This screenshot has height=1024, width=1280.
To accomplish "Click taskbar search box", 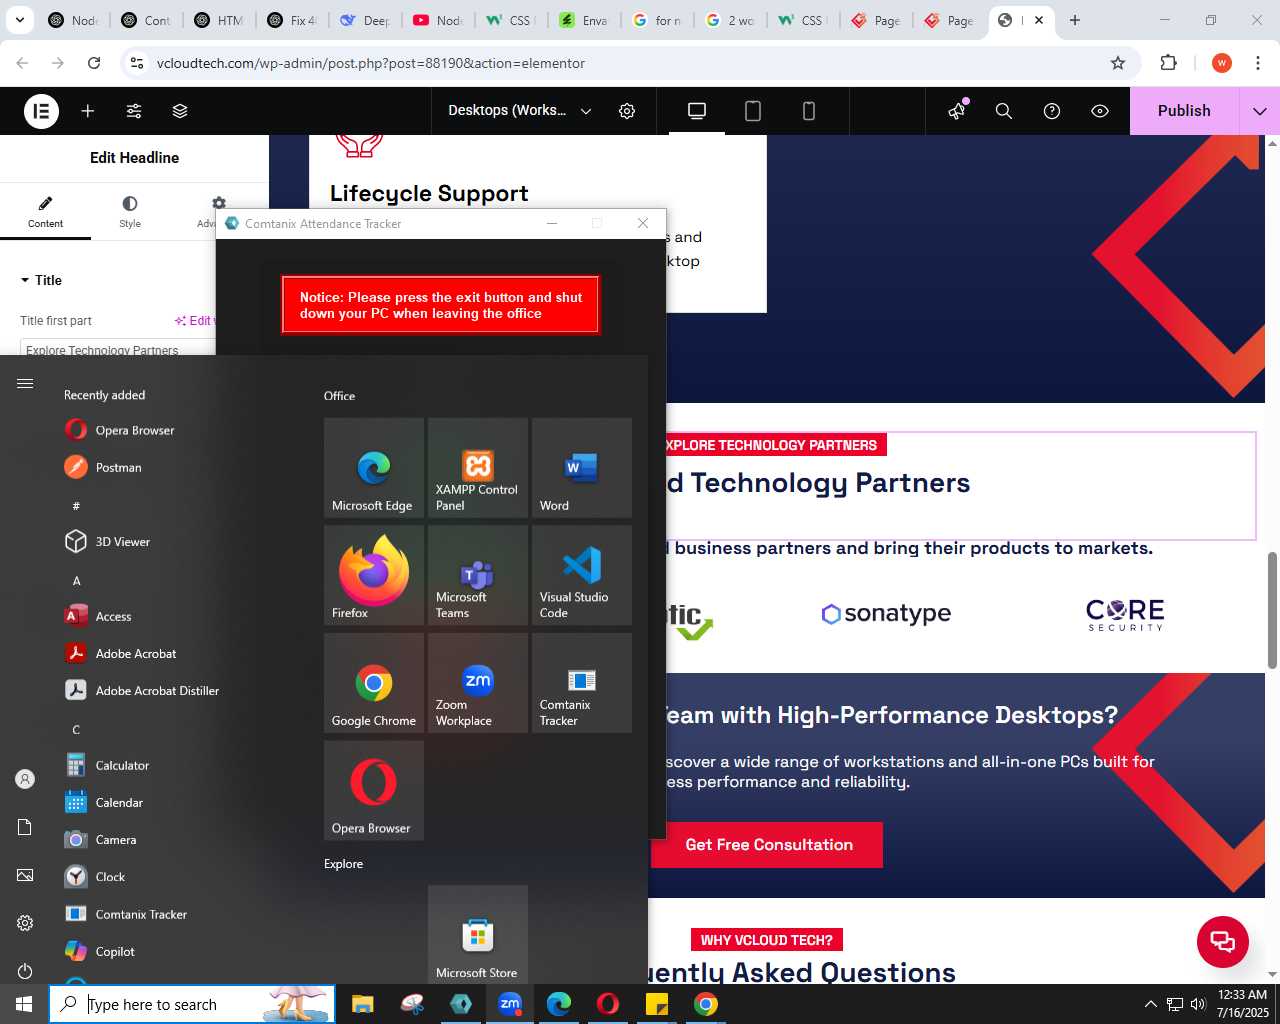I will (x=192, y=1004).
